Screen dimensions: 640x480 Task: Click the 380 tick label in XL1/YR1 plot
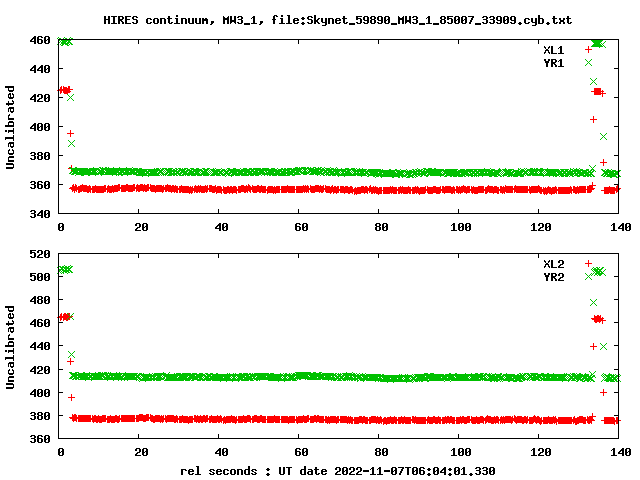pos(40,156)
